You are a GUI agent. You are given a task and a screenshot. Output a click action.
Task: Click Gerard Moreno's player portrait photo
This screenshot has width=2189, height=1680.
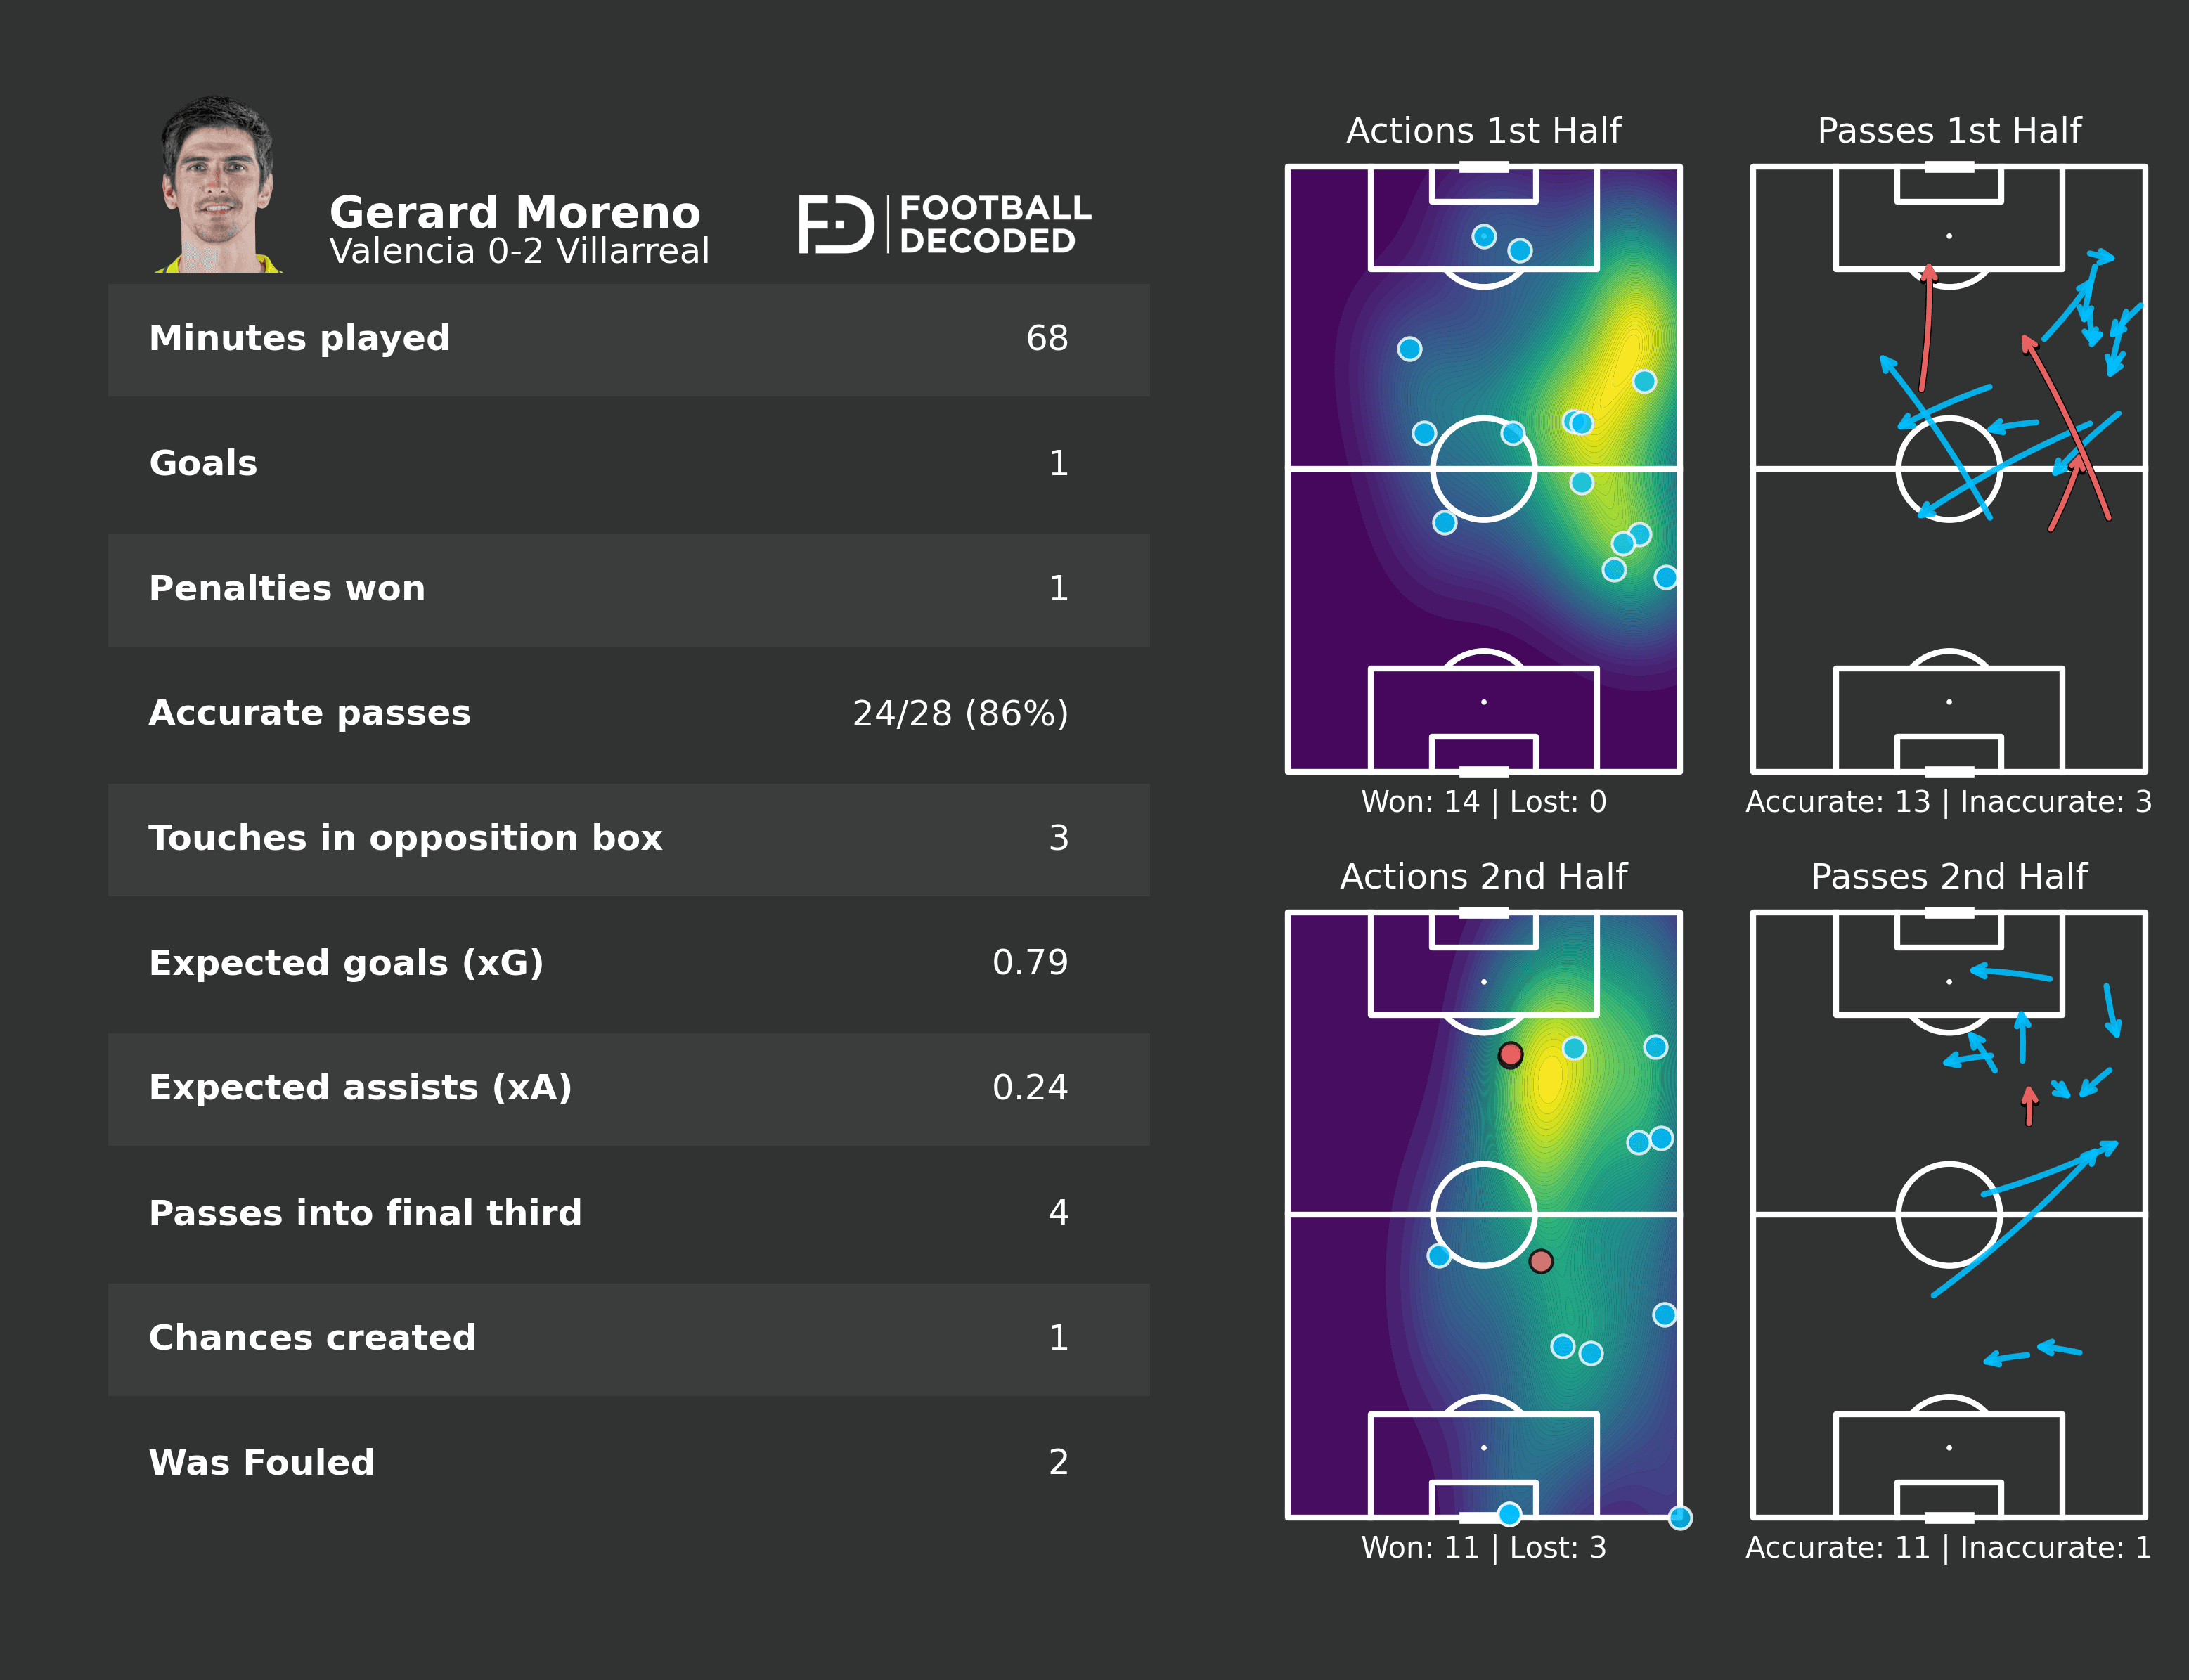218,185
